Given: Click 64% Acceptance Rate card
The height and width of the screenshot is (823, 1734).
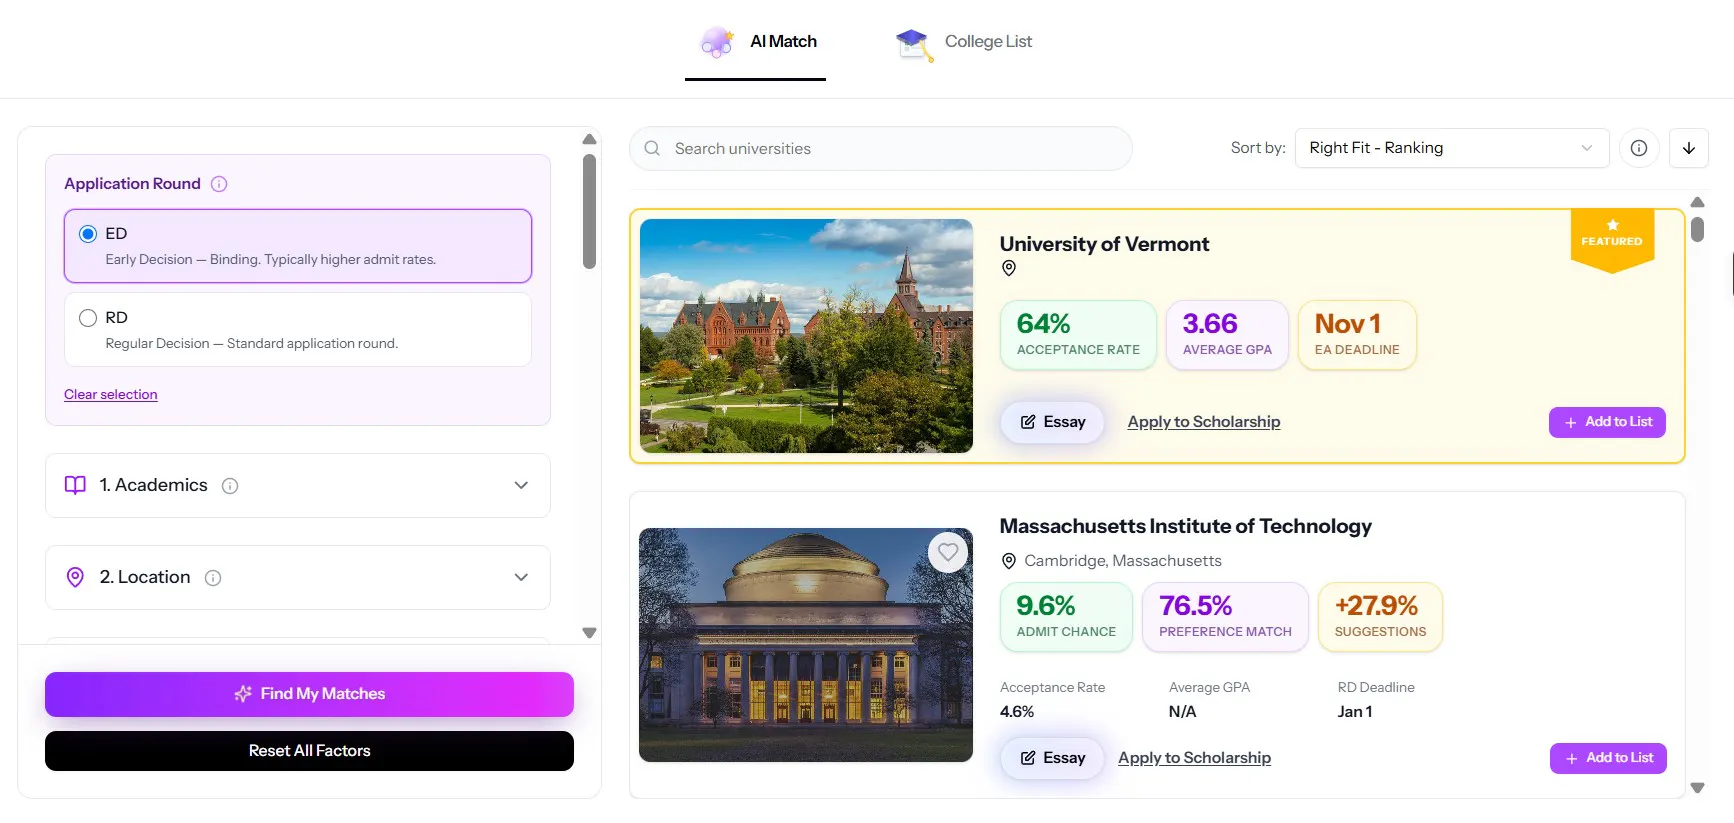Looking at the screenshot, I should tap(1078, 335).
